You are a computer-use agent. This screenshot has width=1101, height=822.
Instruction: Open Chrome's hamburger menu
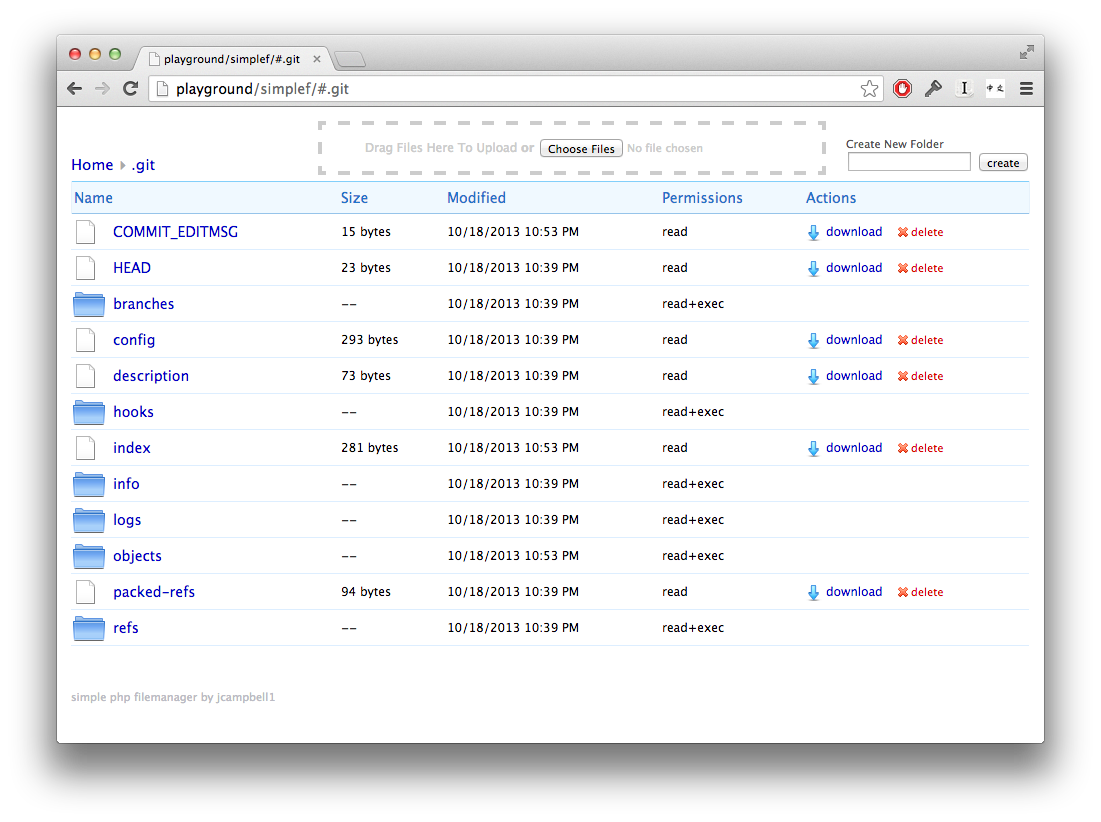coord(1026,88)
